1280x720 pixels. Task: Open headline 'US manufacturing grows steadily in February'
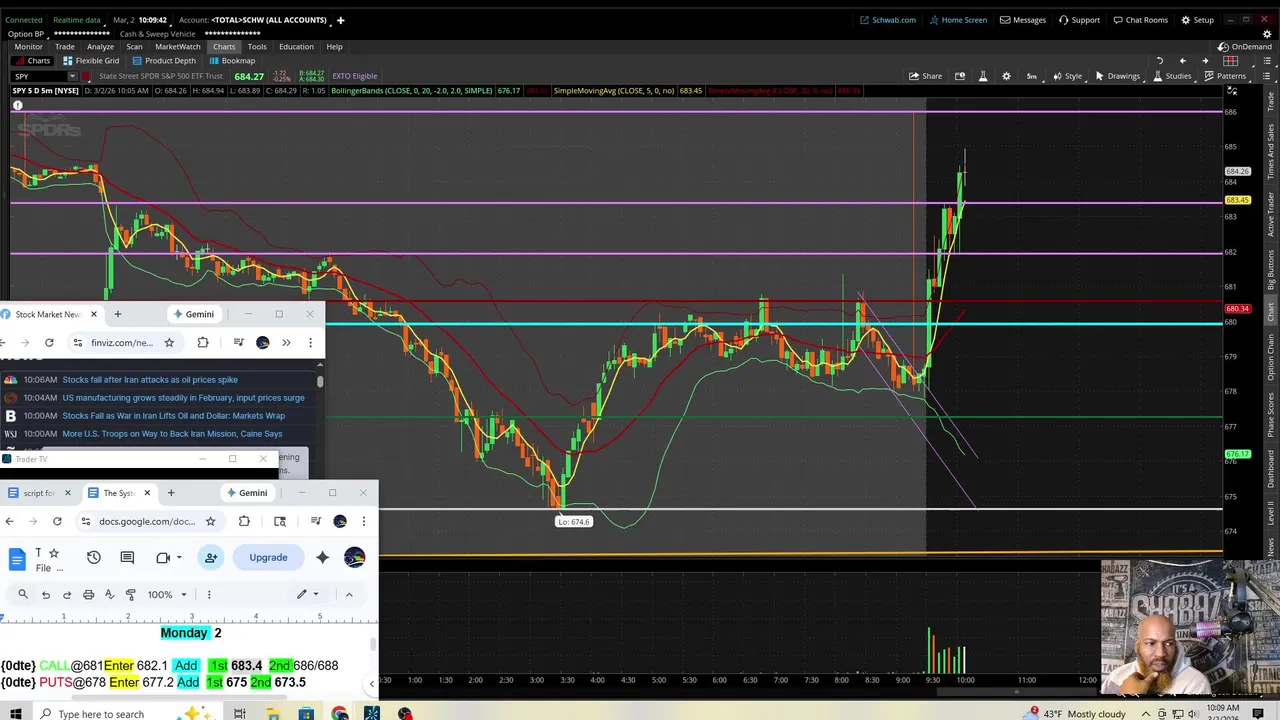(183, 398)
